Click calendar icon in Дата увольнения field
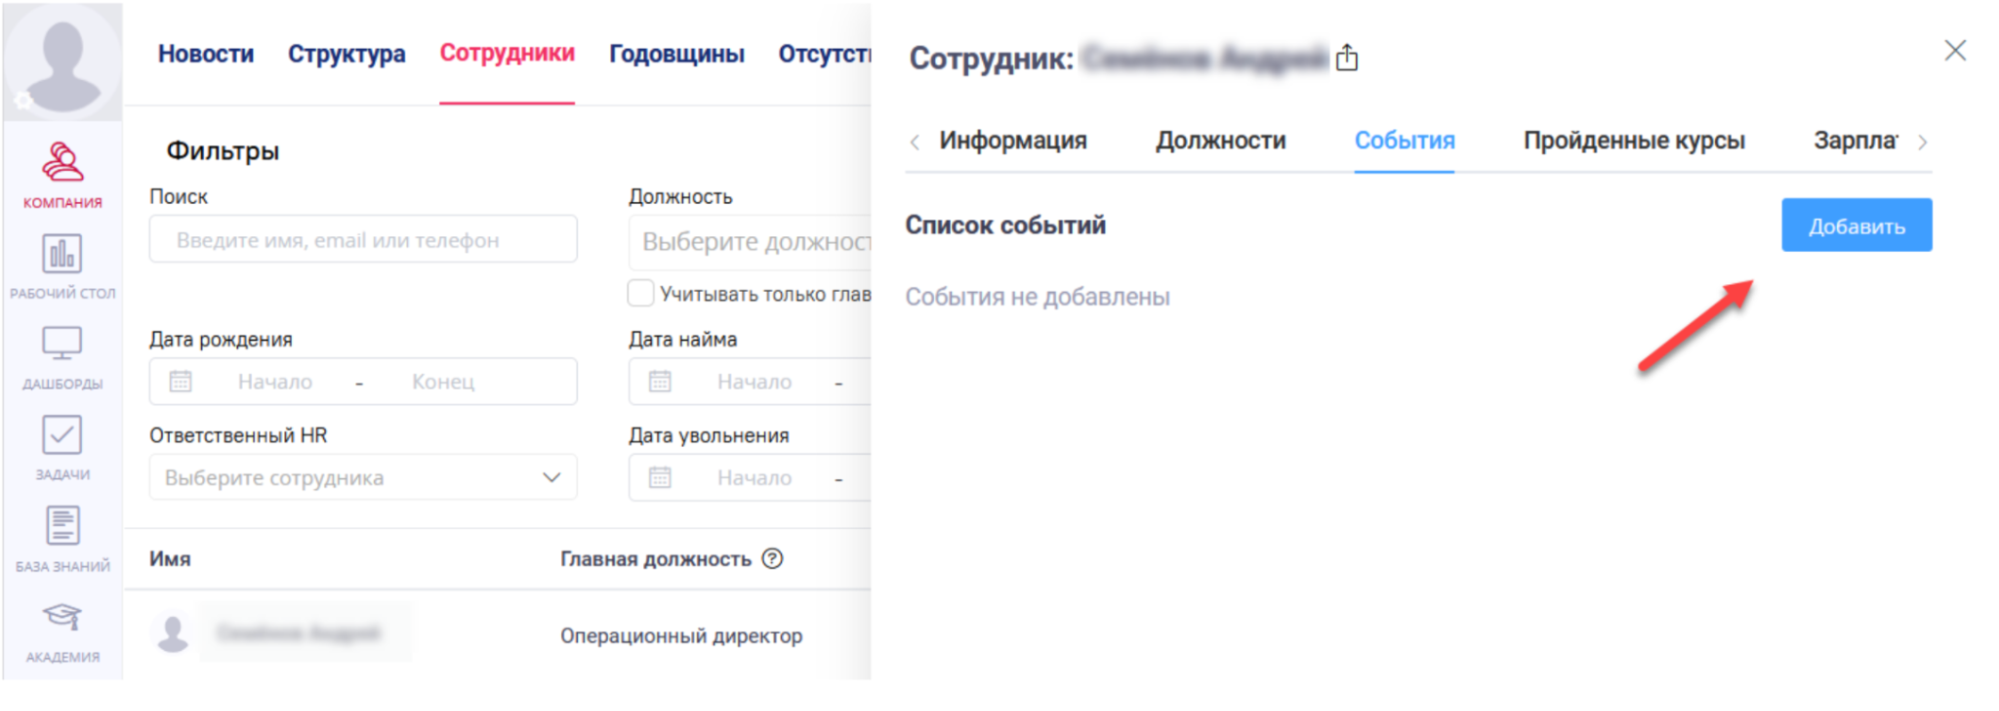The width and height of the screenshot is (1999, 711). tap(660, 477)
